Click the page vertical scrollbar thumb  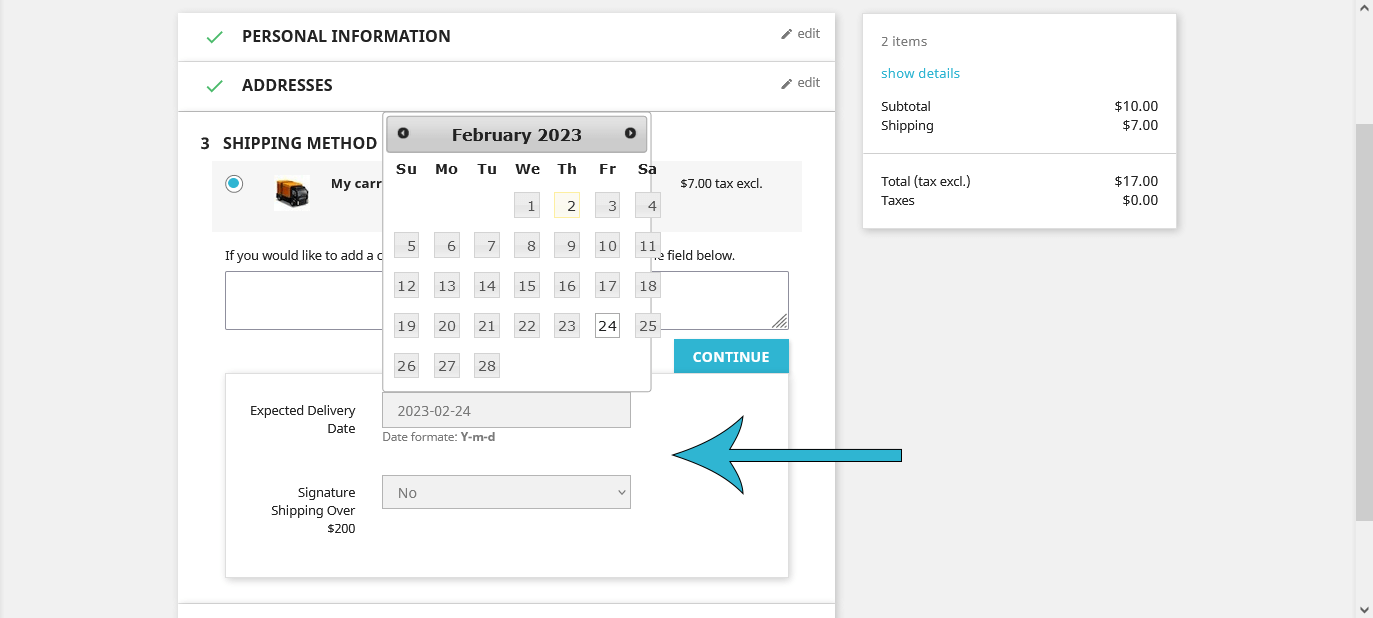coord(1364,322)
